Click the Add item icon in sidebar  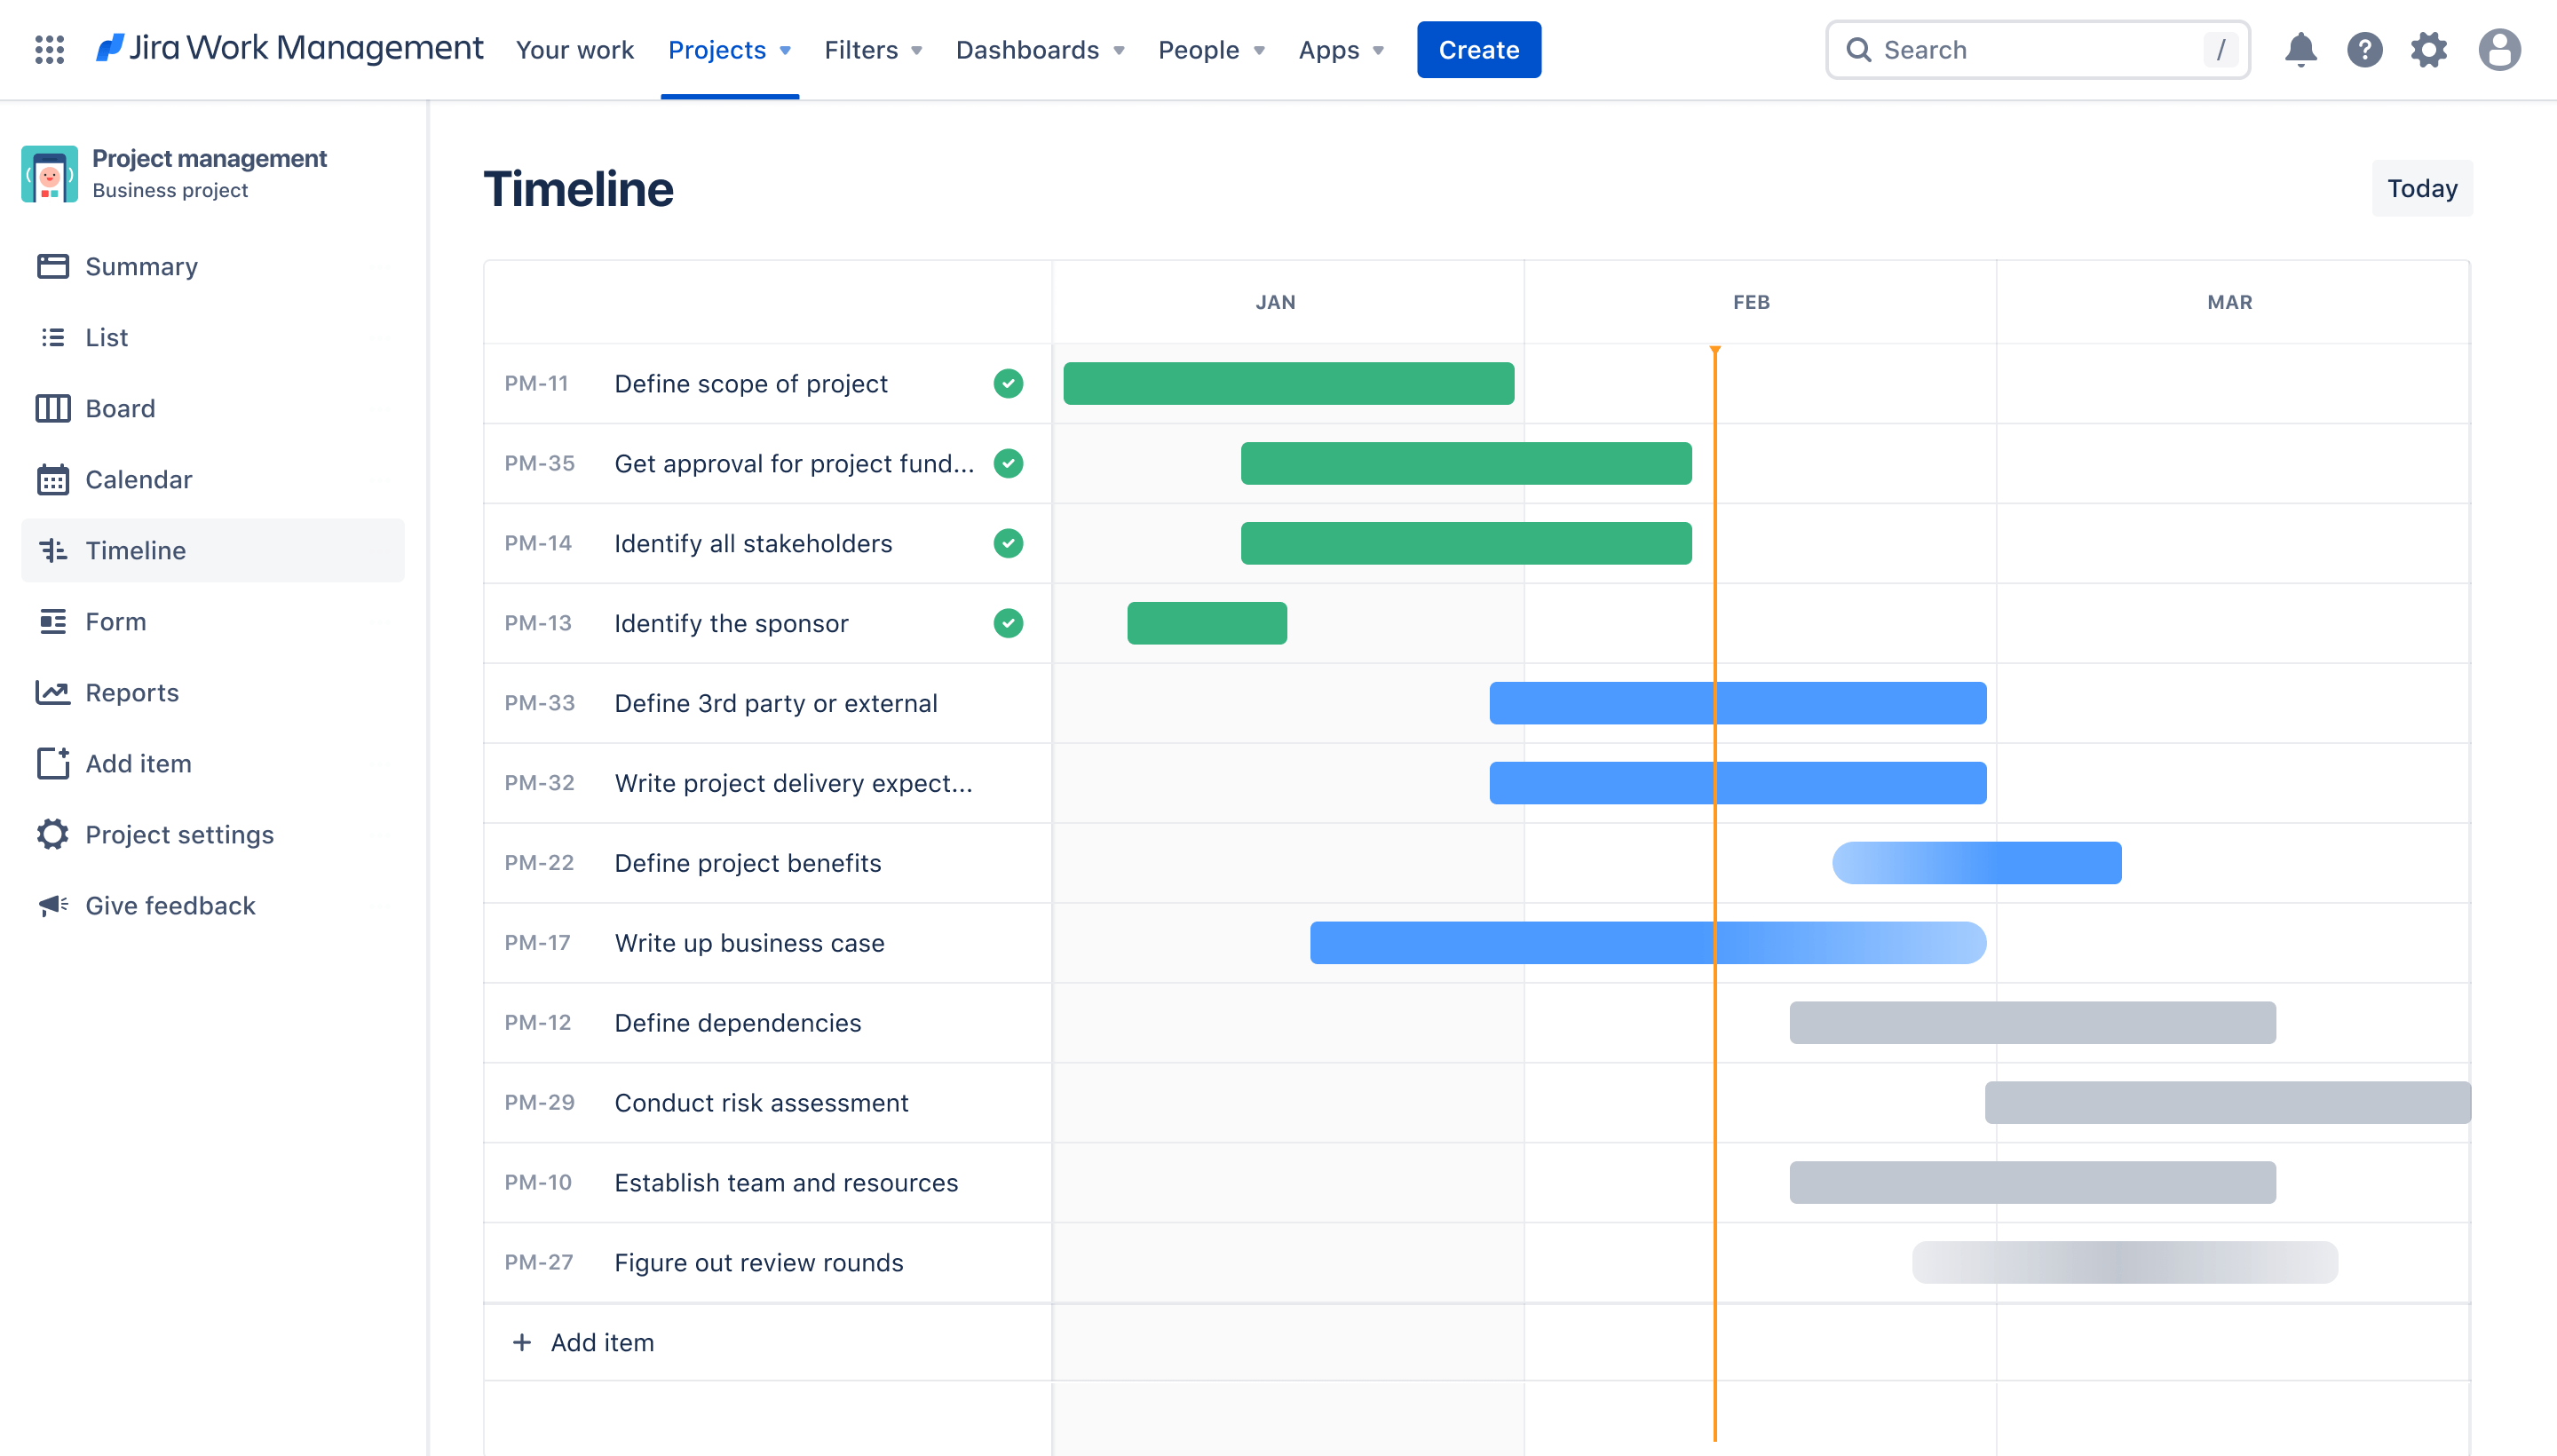pos(54,763)
